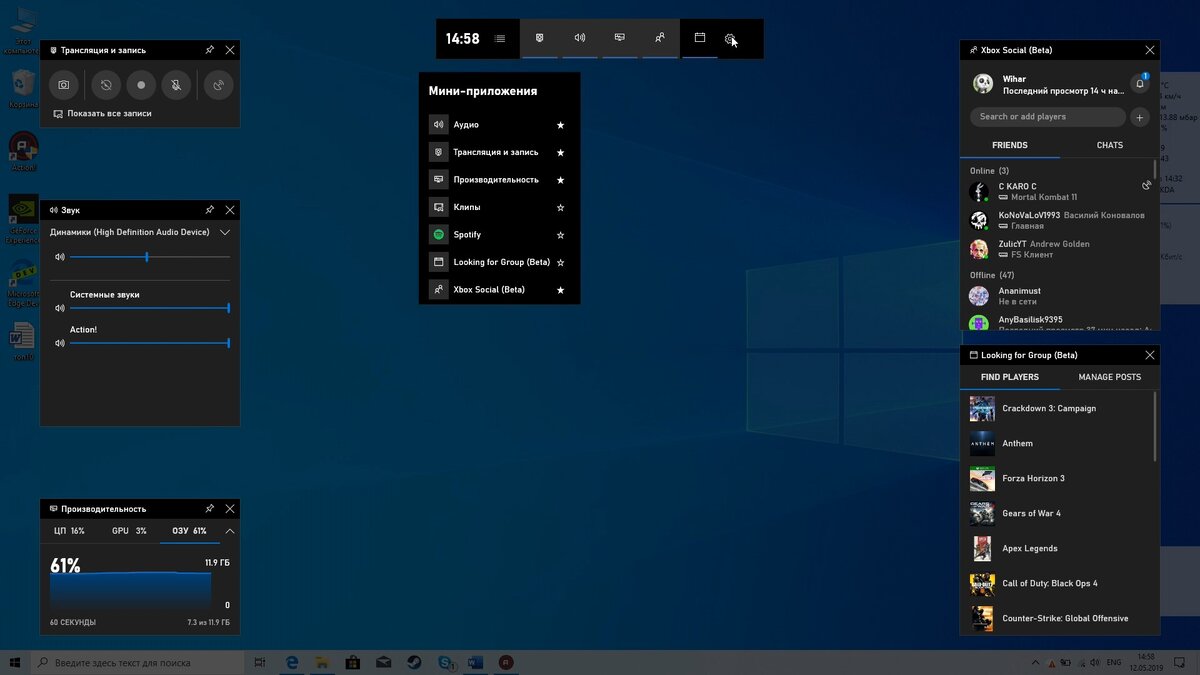The height and width of the screenshot is (675, 1200).
Task: Click the Xbox Social search players field
Action: 1048,117
